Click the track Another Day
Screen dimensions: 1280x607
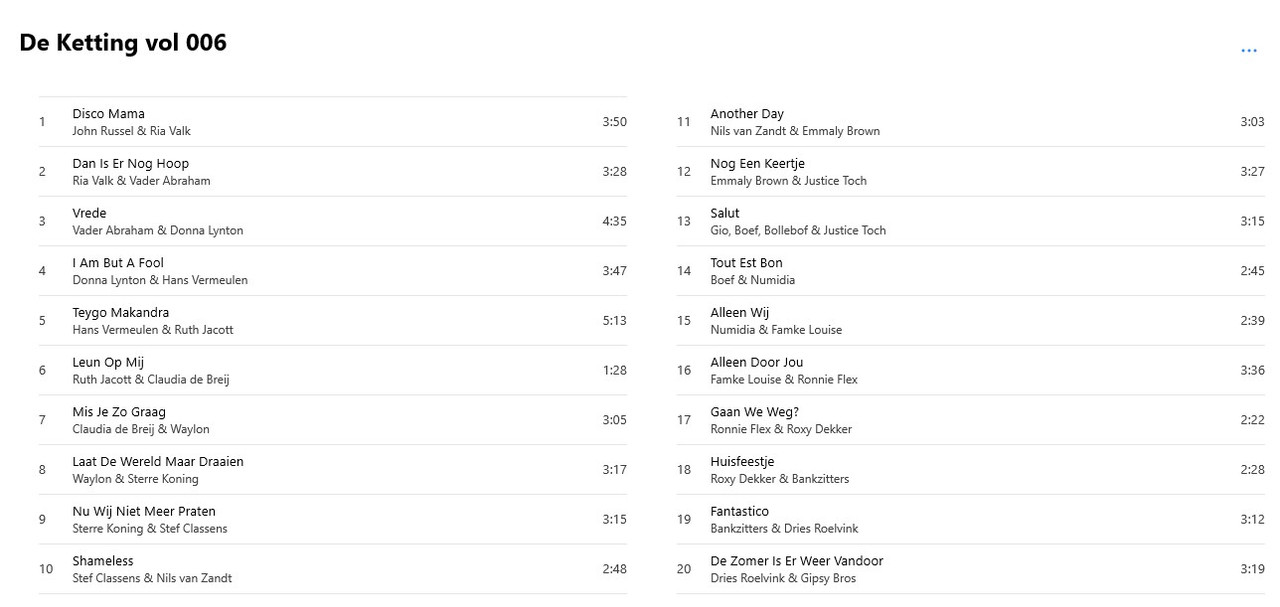(x=971, y=122)
